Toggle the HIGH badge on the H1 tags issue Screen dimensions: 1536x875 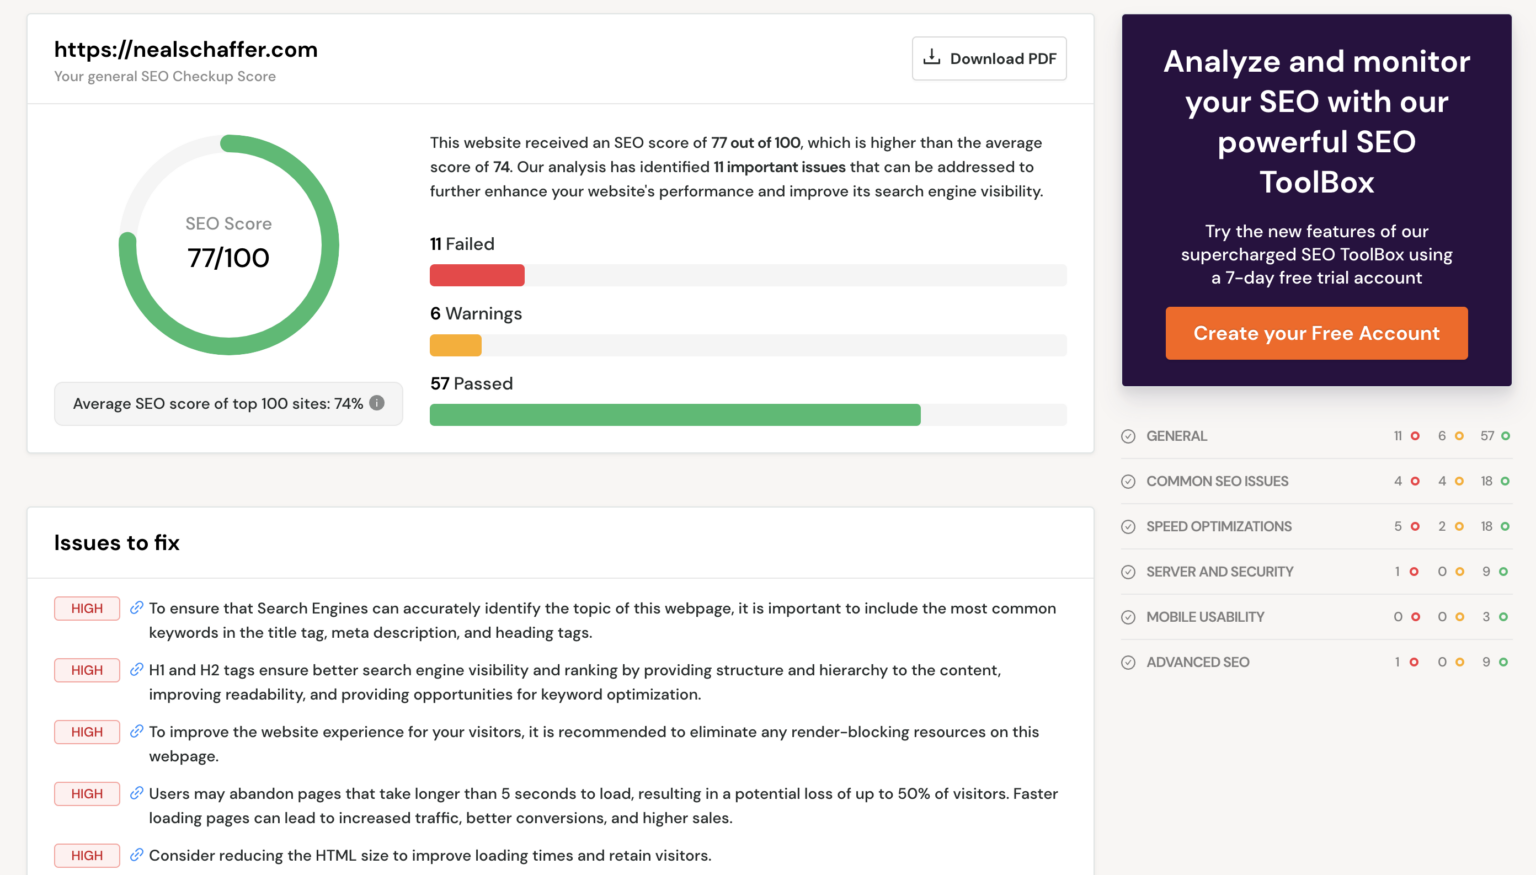pyautogui.click(x=86, y=669)
